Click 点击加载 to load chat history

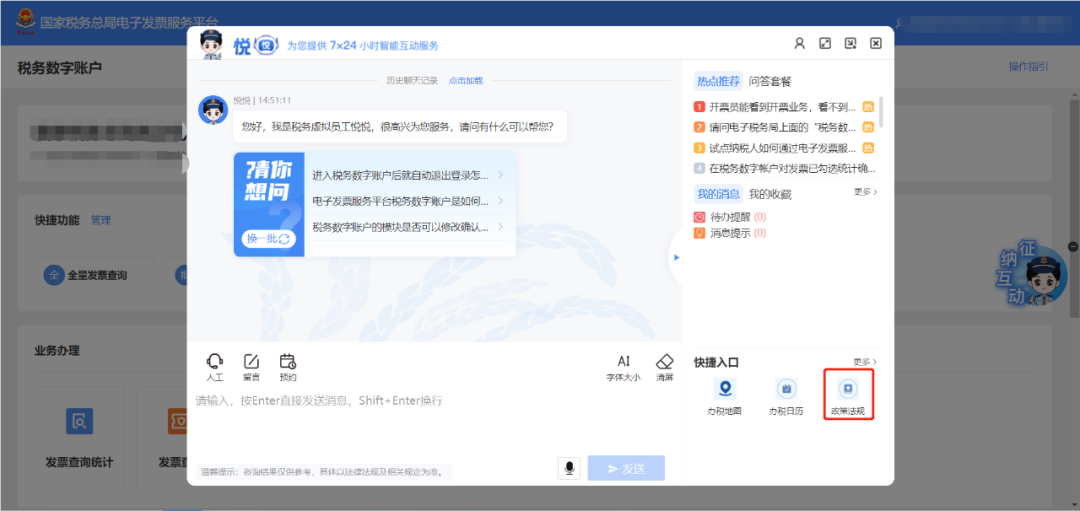click(x=465, y=80)
